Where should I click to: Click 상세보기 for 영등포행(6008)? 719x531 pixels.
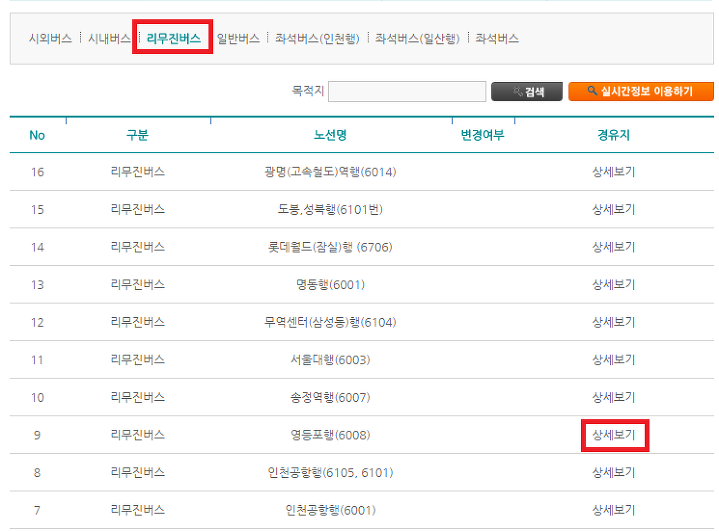[614, 435]
